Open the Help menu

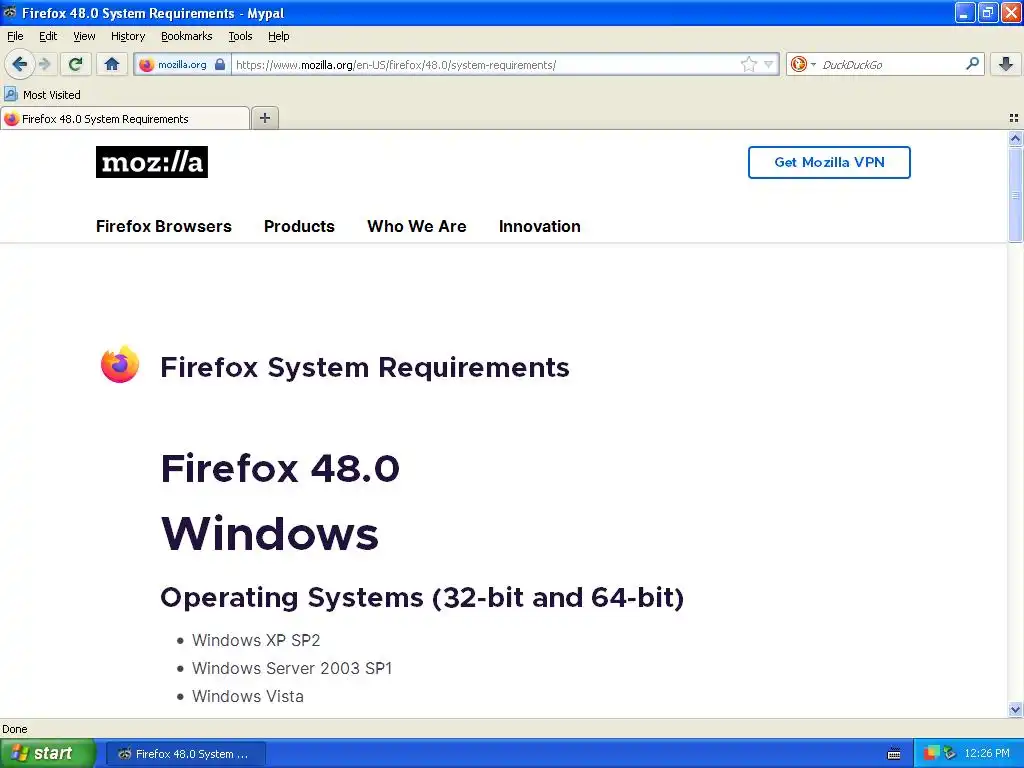pos(278,36)
